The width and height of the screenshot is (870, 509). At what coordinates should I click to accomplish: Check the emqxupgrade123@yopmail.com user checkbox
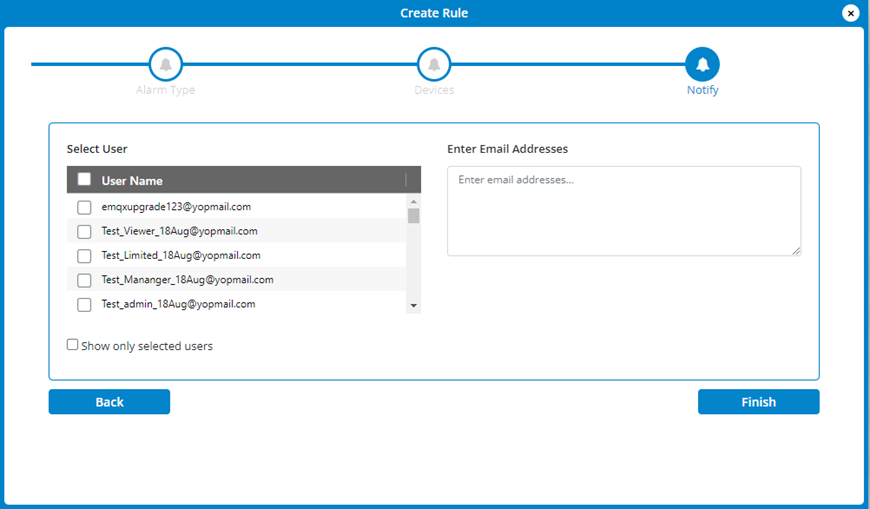point(84,207)
